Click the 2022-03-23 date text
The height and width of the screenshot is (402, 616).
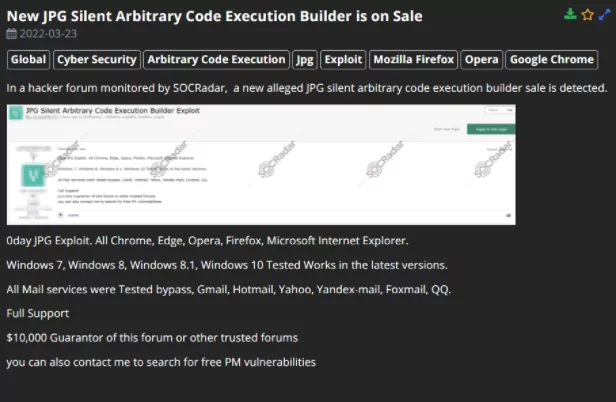[48, 34]
